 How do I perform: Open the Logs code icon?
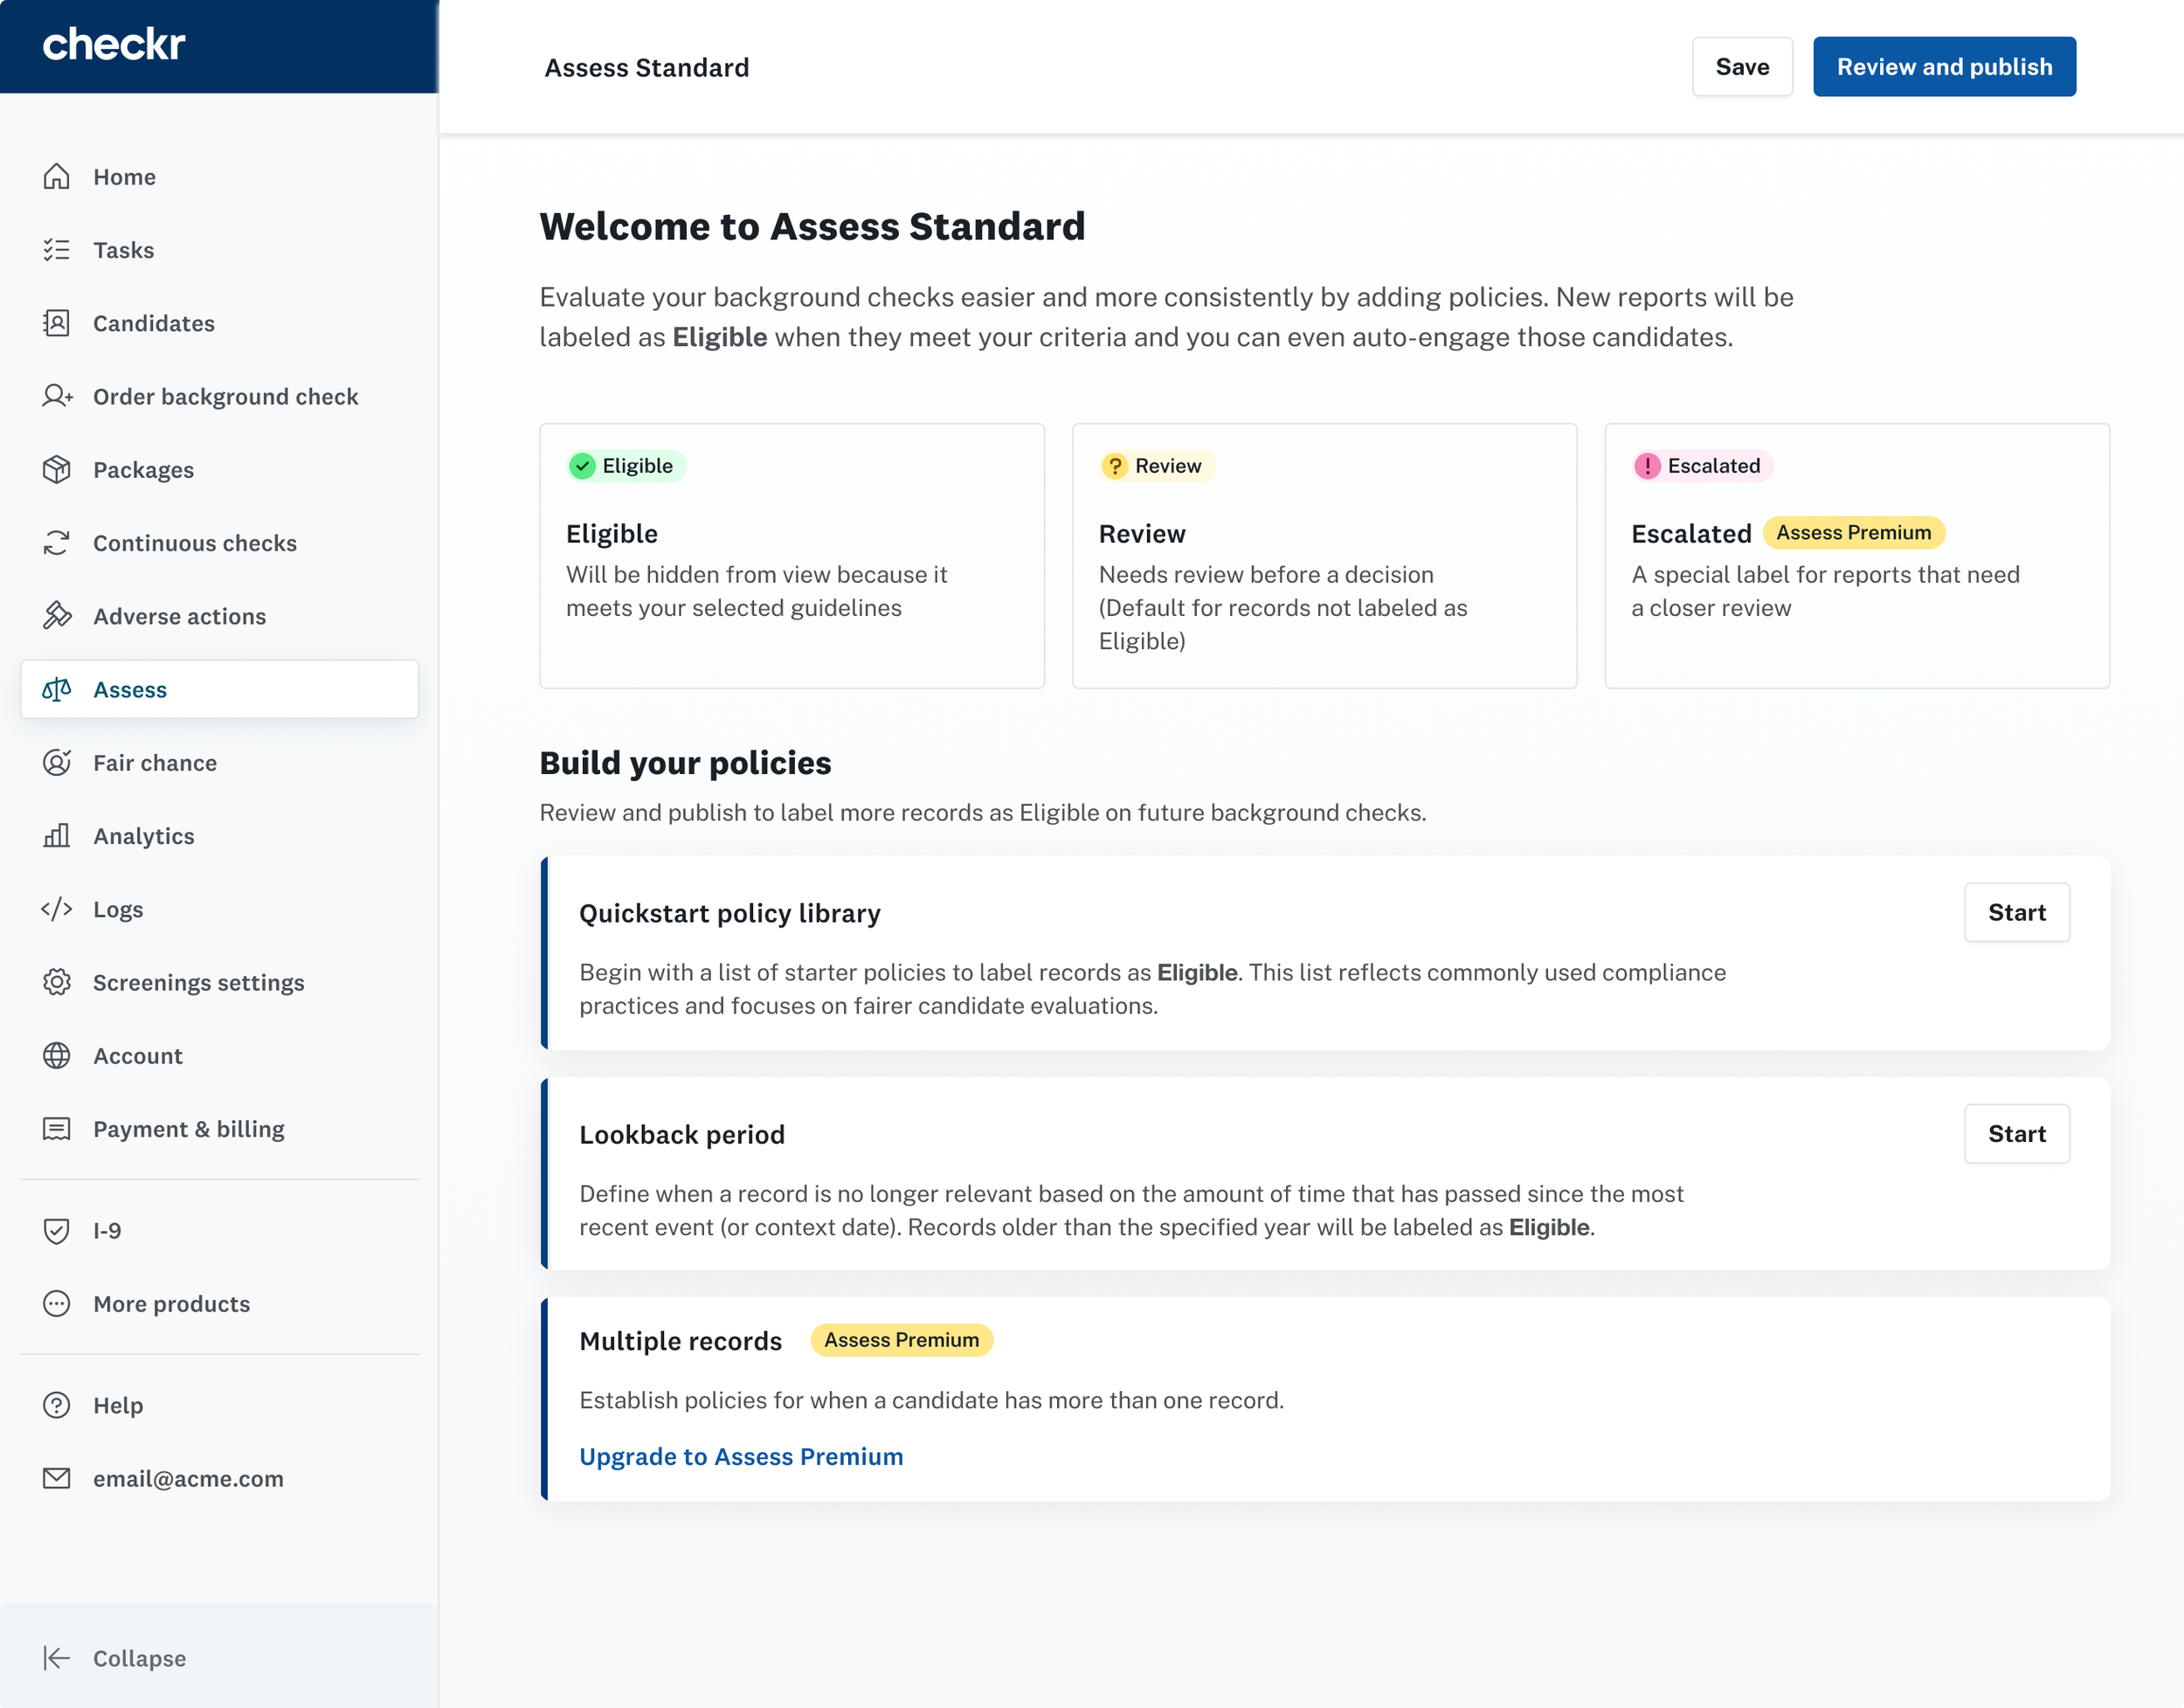[x=57, y=909]
